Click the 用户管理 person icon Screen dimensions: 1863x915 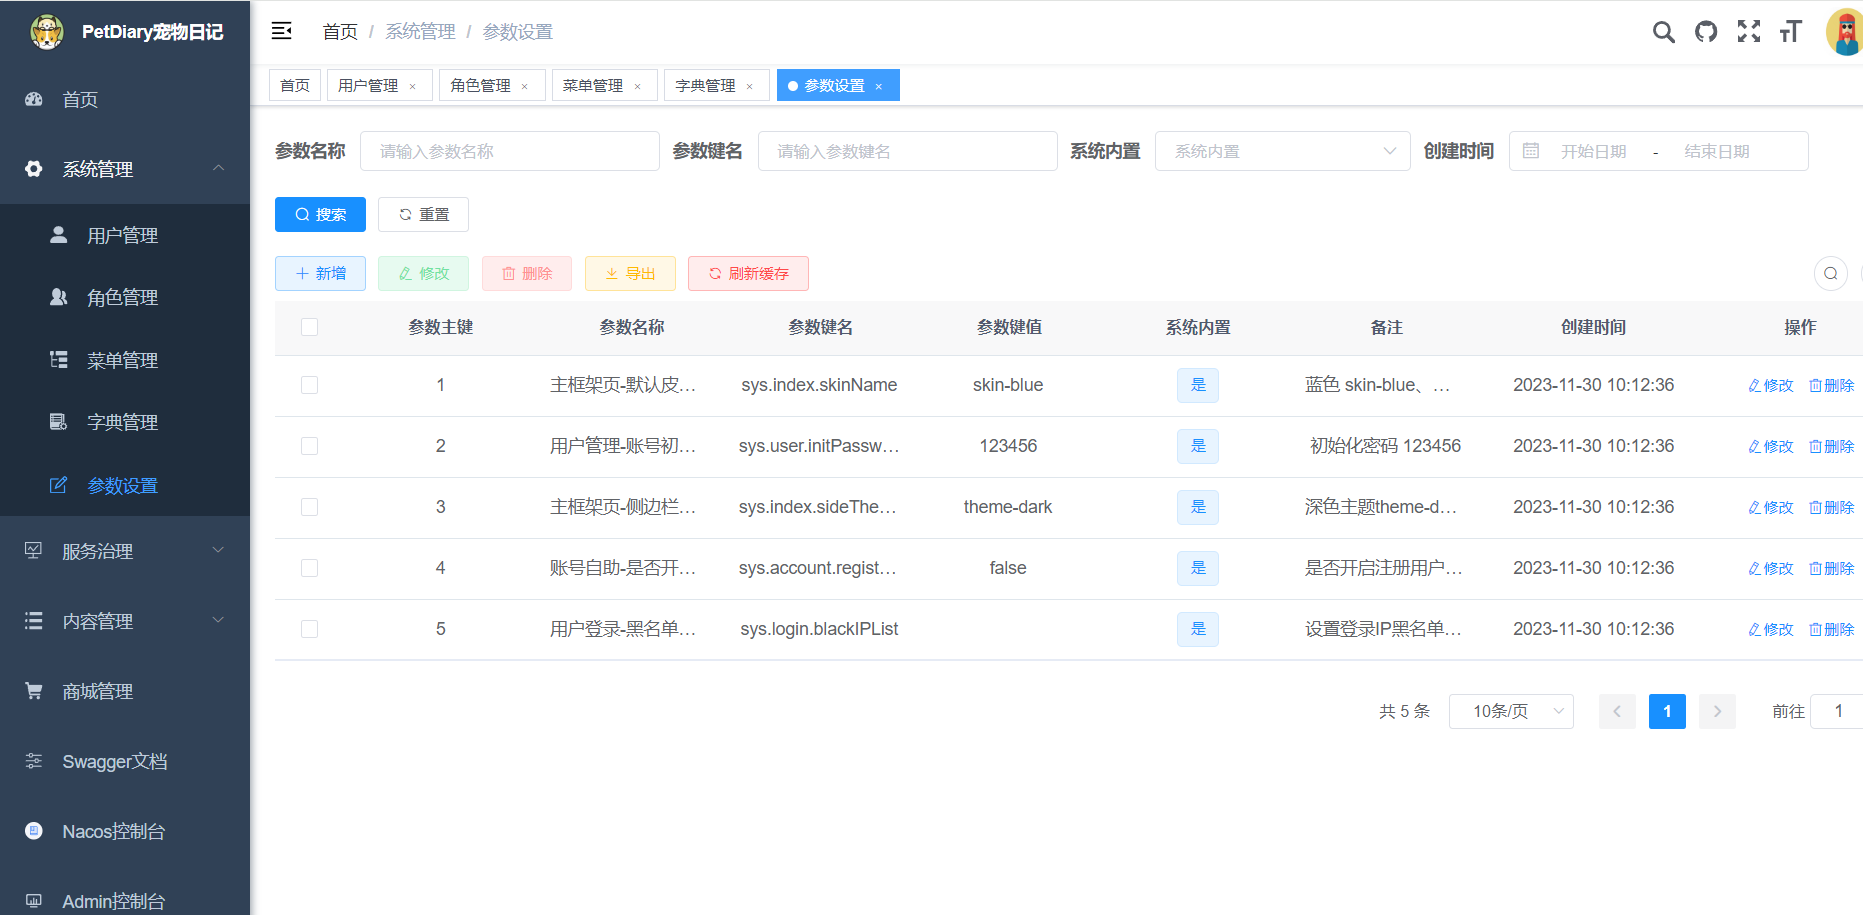point(59,235)
